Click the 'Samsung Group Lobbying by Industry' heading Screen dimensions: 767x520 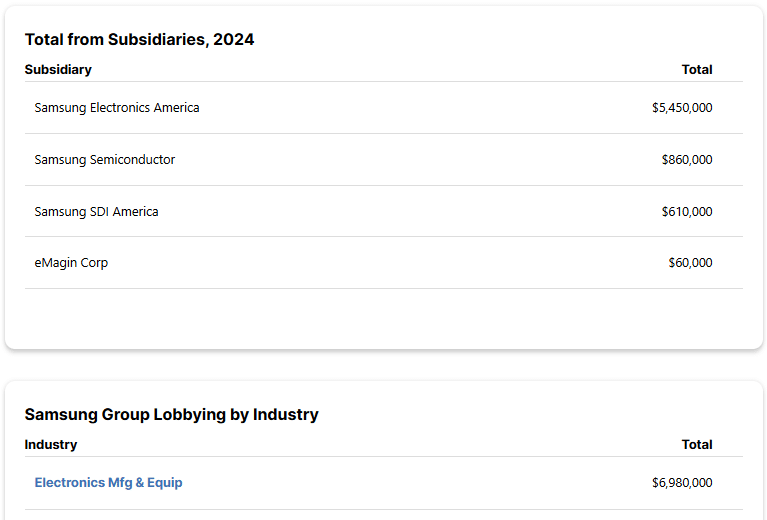171,415
